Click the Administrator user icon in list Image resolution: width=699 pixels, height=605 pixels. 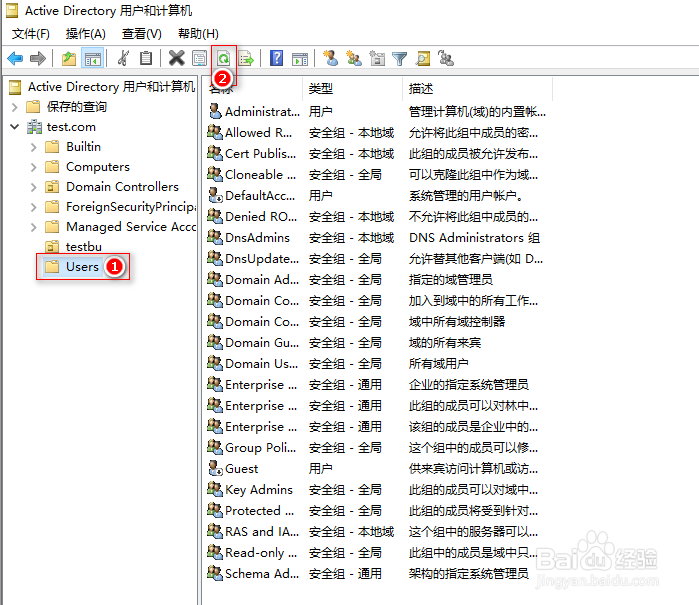[x=215, y=111]
